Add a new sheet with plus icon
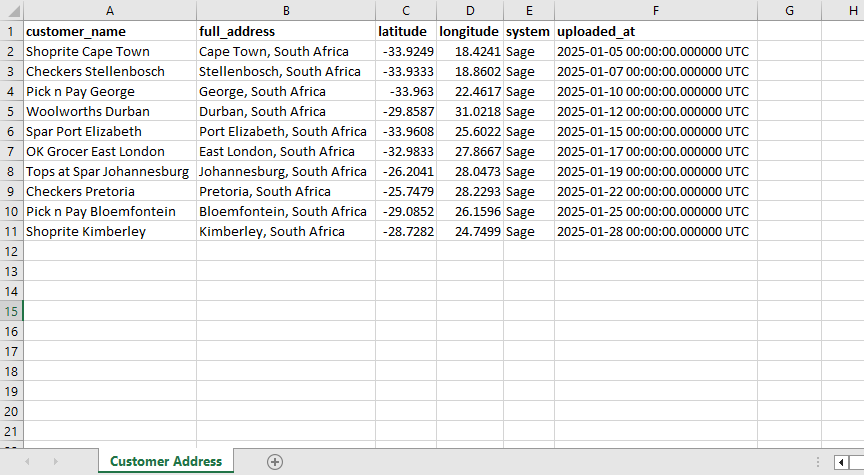This screenshot has width=864, height=475. [275, 462]
